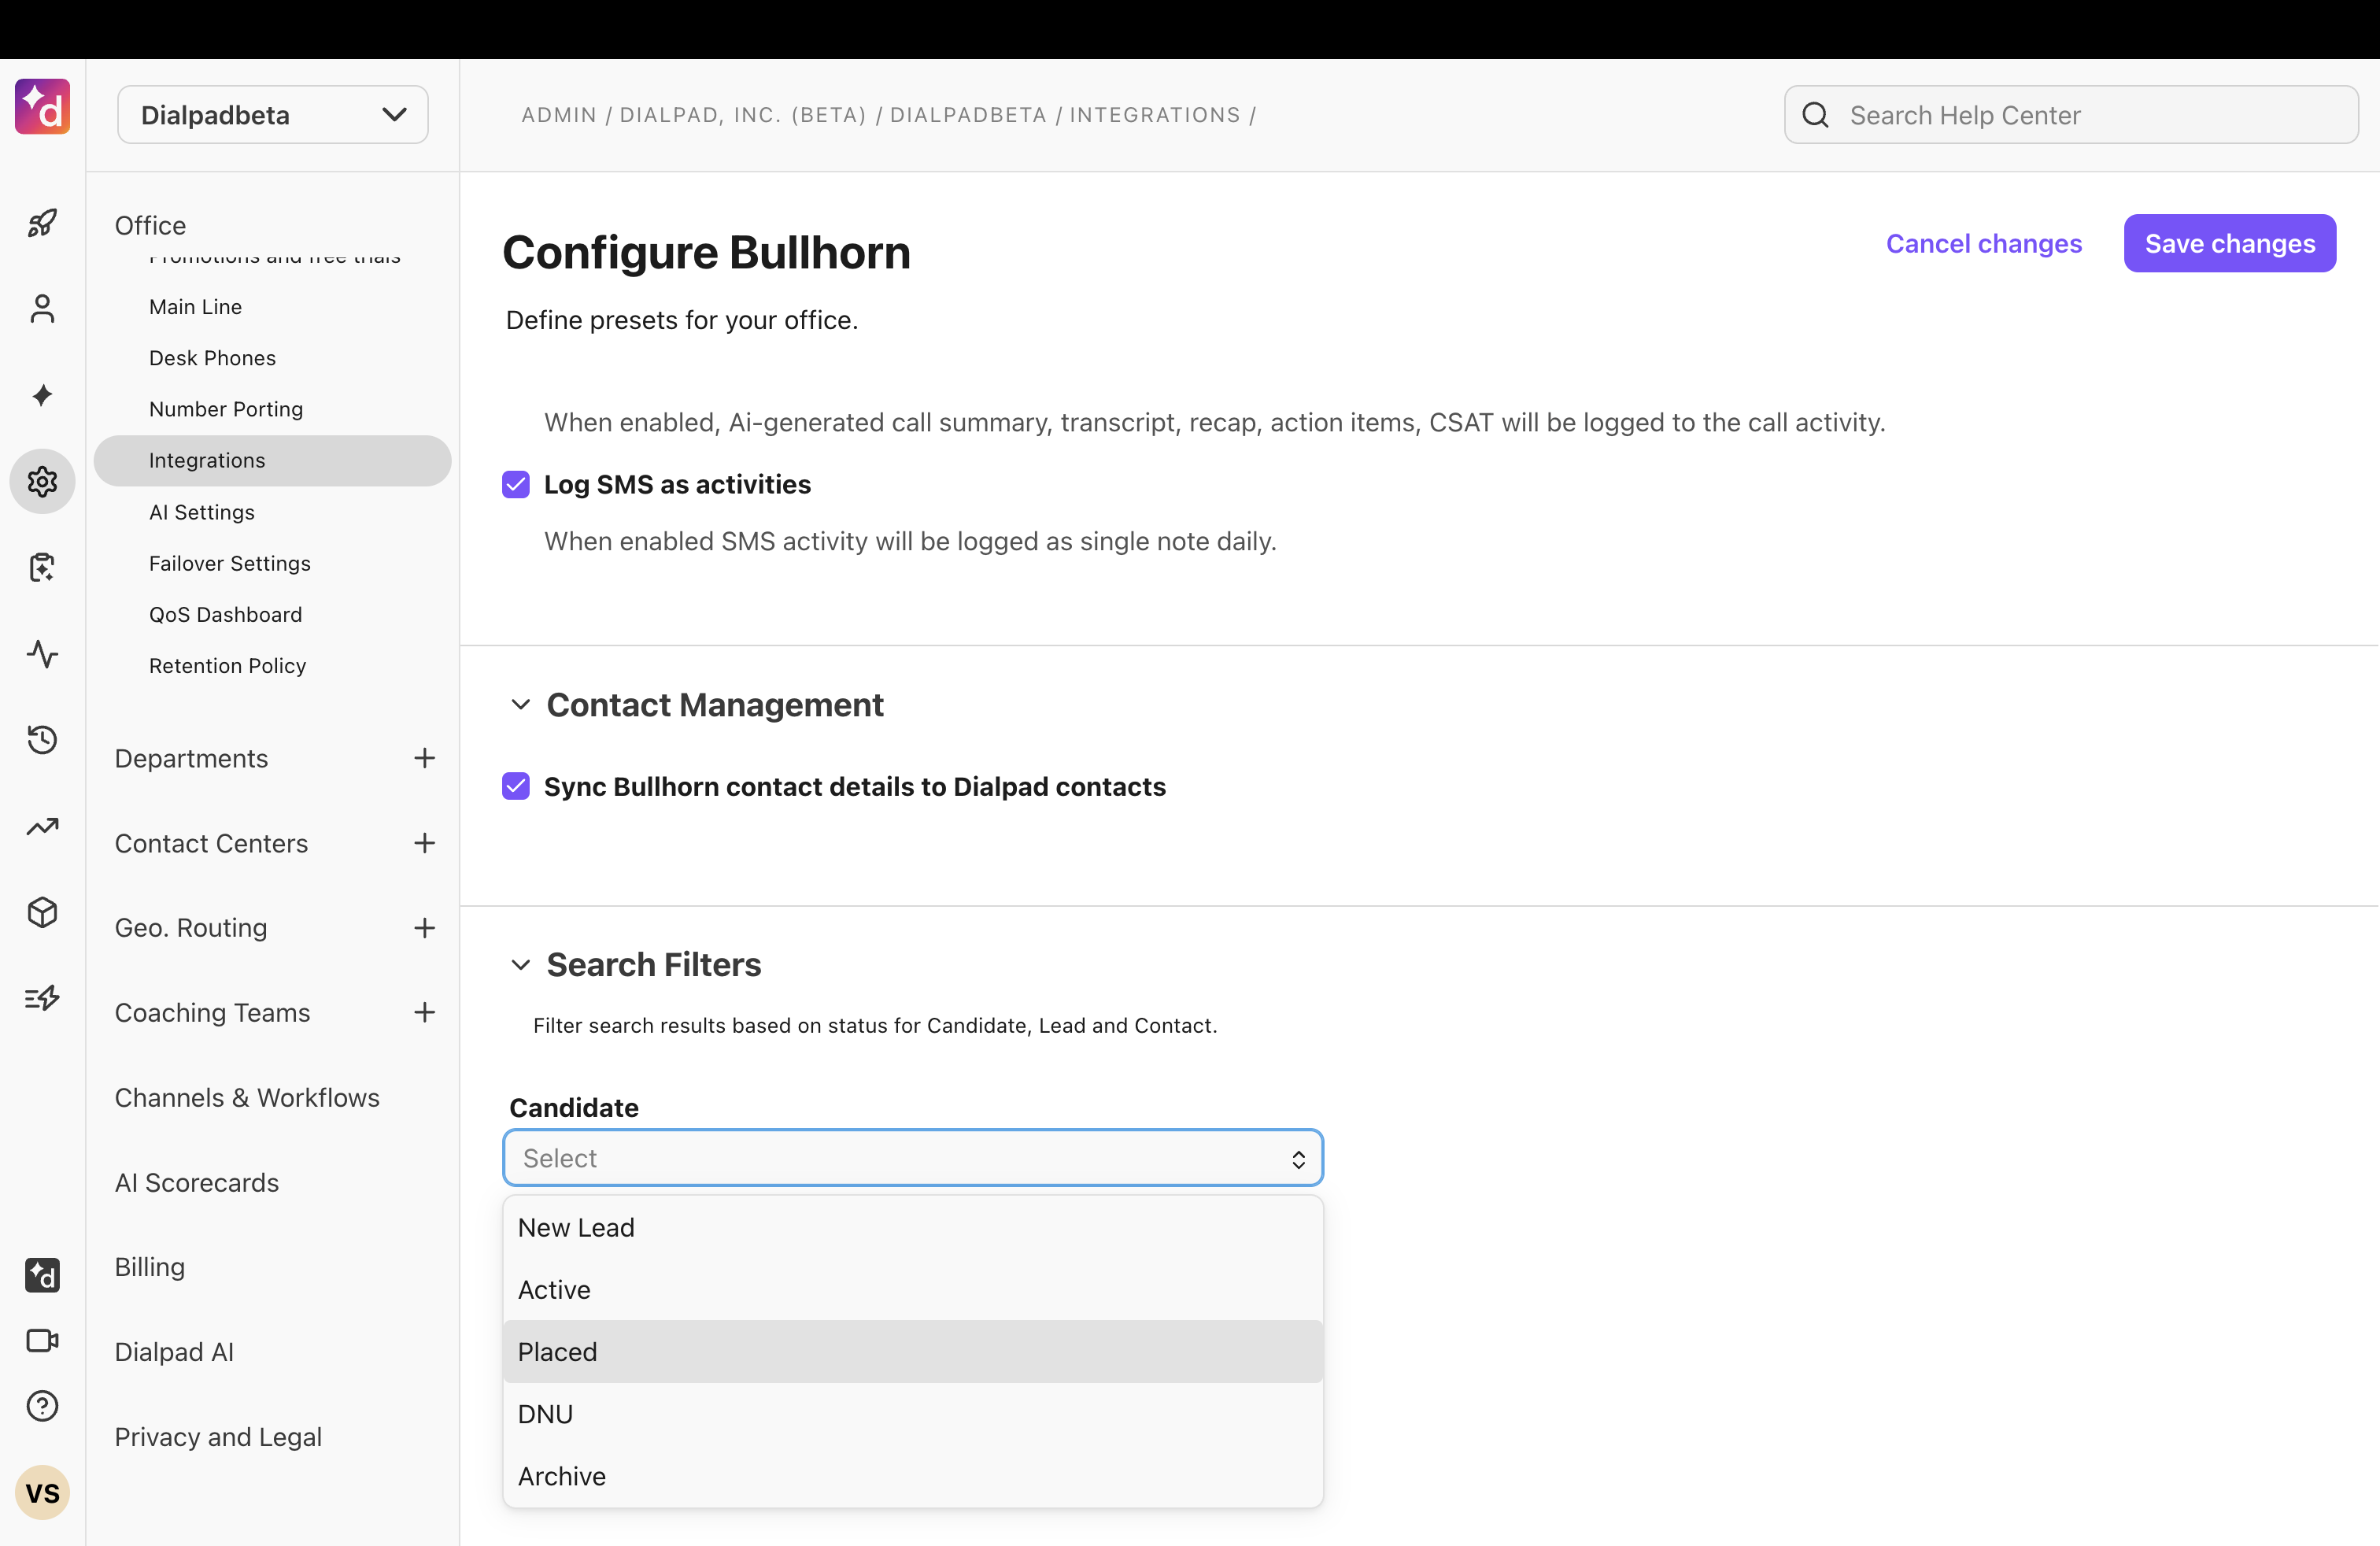
Task: Collapse the Contact Management section
Action: pyautogui.click(x=520, y=705)
